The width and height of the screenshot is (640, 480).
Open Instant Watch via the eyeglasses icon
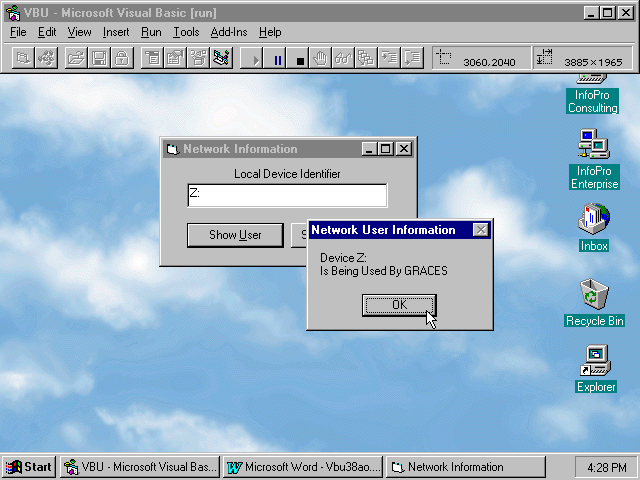(x=343, y=59)
